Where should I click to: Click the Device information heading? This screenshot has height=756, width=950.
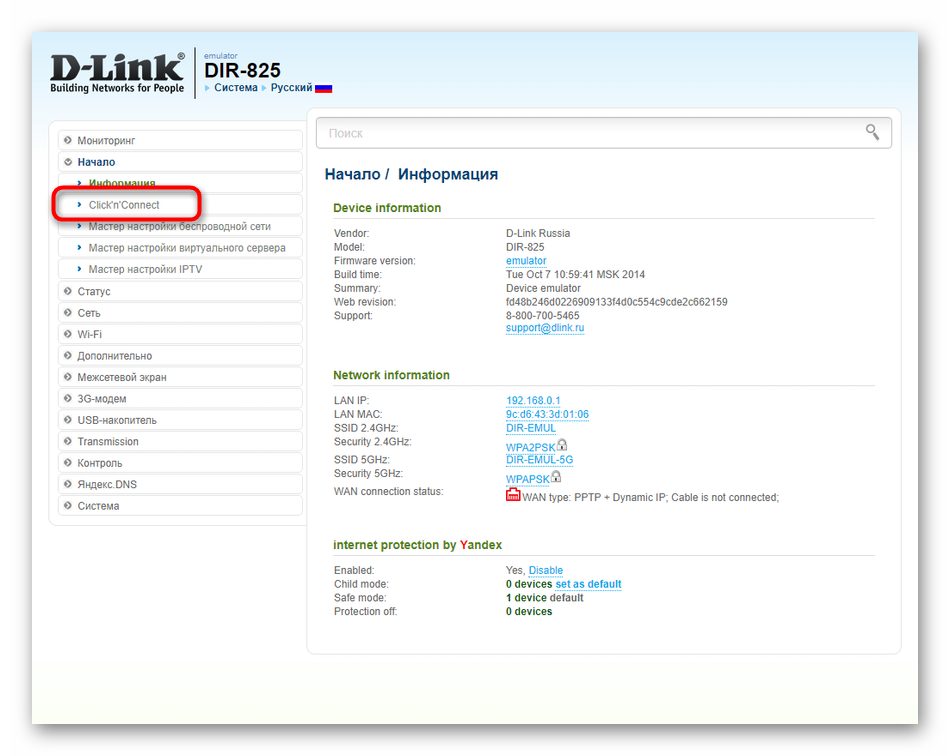click(x=387, y=208)
